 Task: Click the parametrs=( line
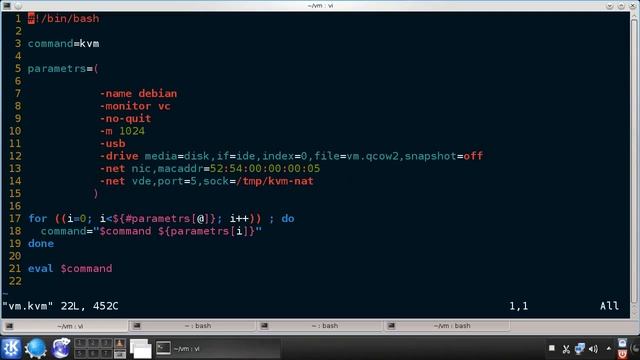click(63, 69)
